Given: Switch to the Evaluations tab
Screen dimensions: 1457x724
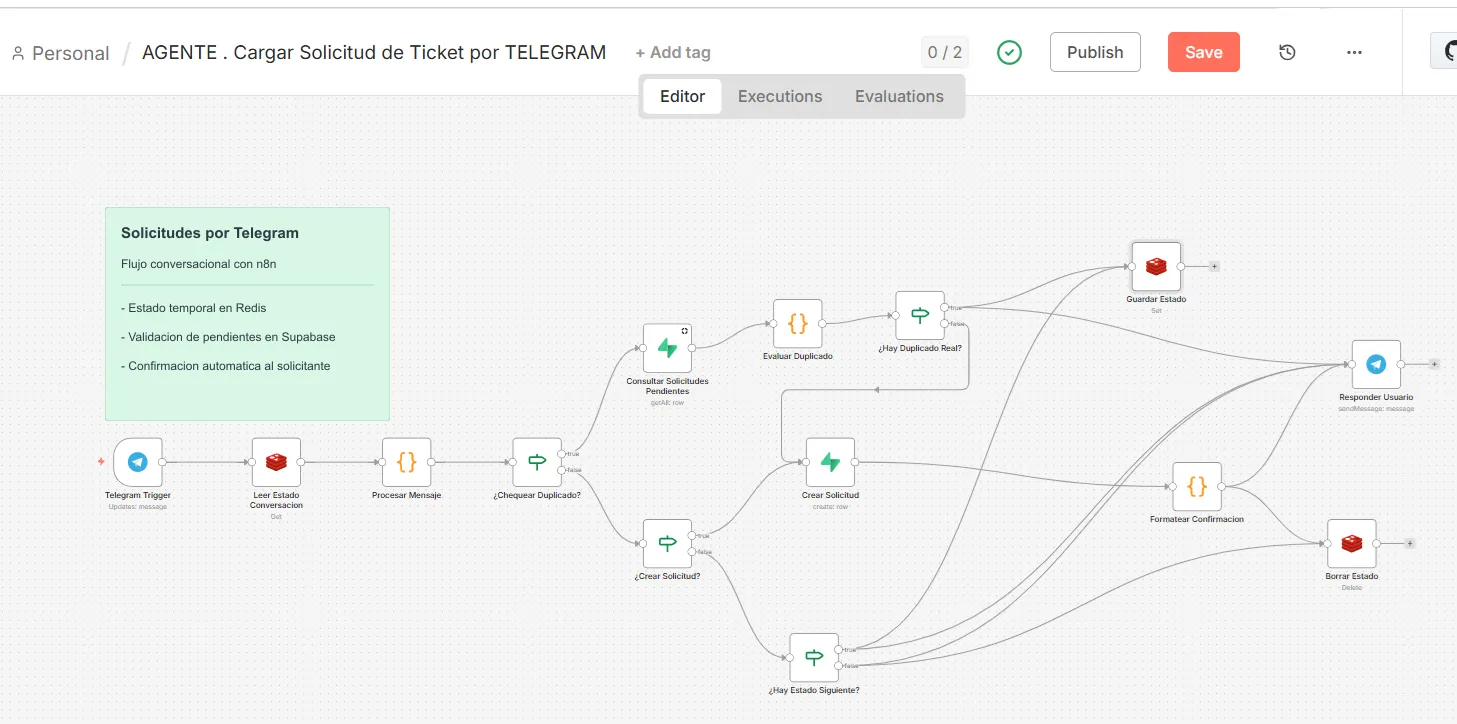Looking at the screenshot, I should [x=899, y=96].
